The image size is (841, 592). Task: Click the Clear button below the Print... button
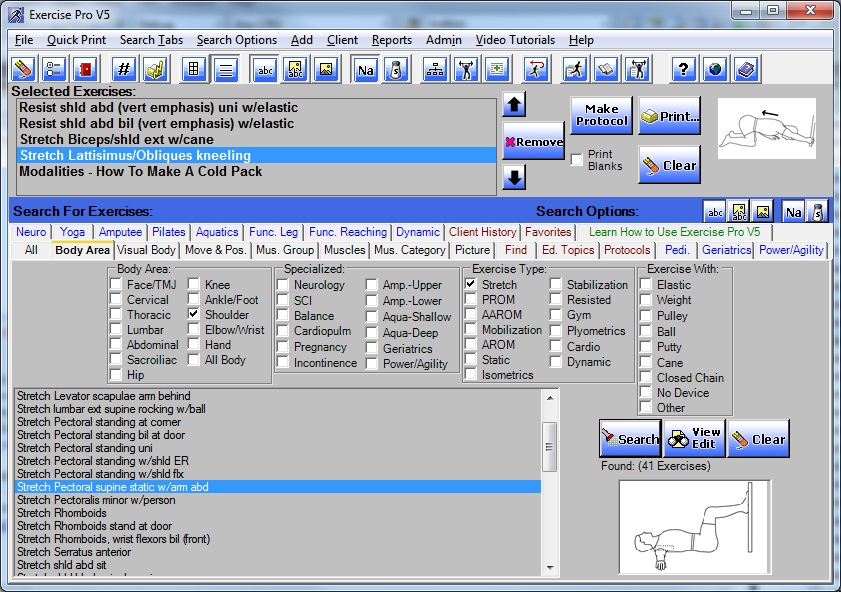coord(669,165)
